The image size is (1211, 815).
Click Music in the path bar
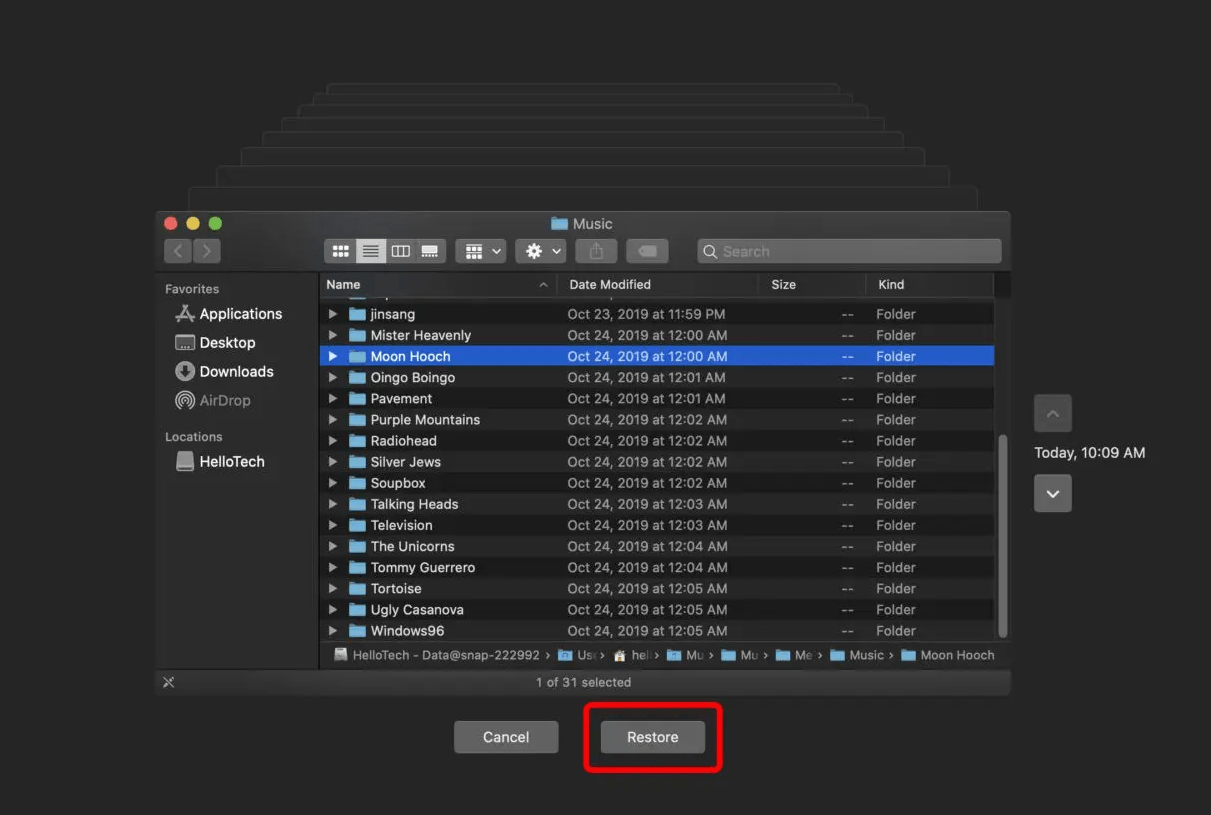[x=858, y=655]
